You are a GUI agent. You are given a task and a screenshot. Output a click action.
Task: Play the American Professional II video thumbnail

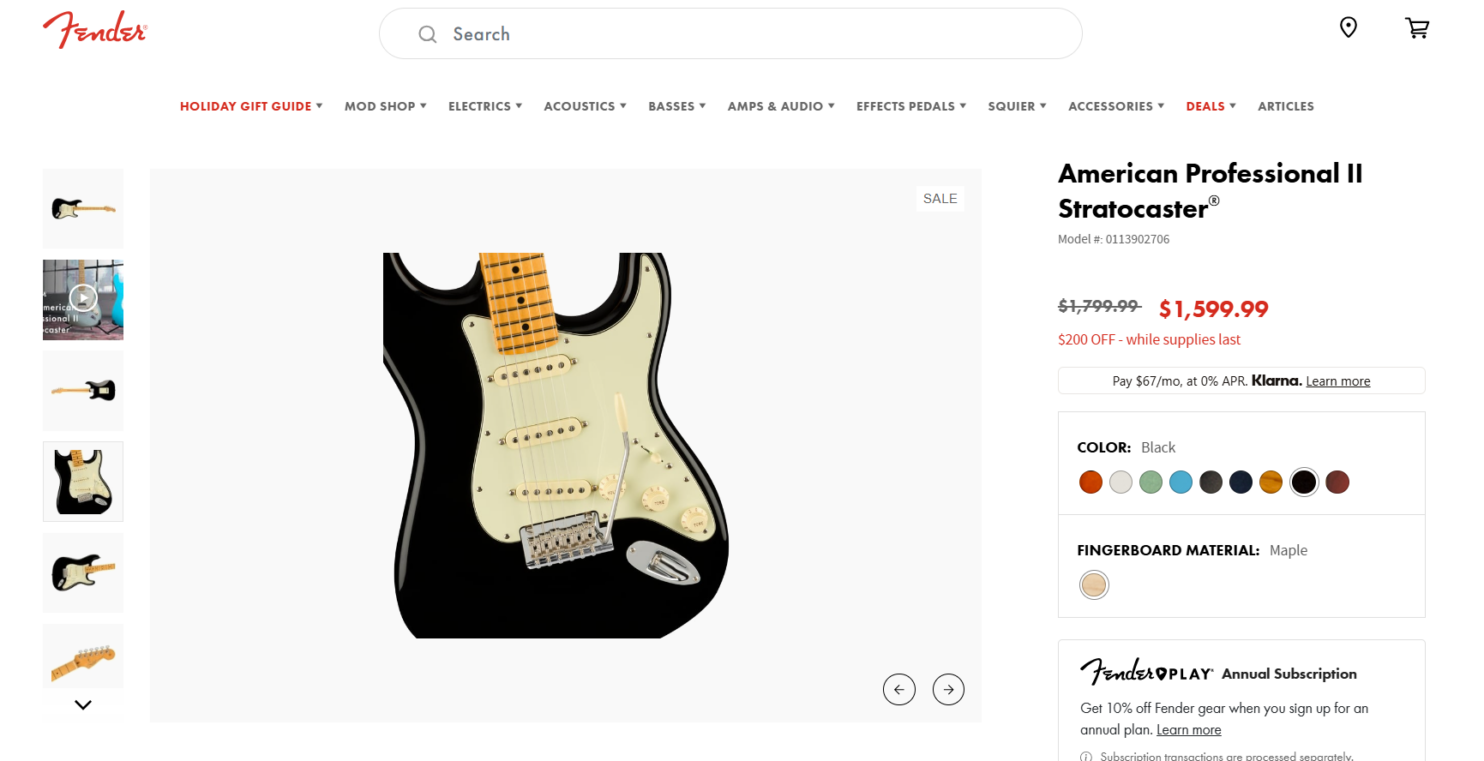82,298
